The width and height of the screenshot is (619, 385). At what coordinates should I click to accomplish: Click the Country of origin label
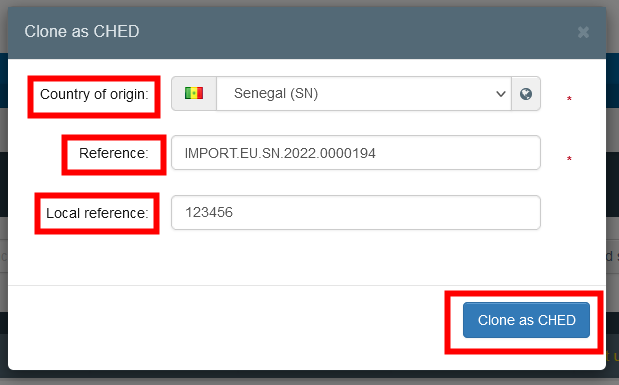[x=94, y=94]
